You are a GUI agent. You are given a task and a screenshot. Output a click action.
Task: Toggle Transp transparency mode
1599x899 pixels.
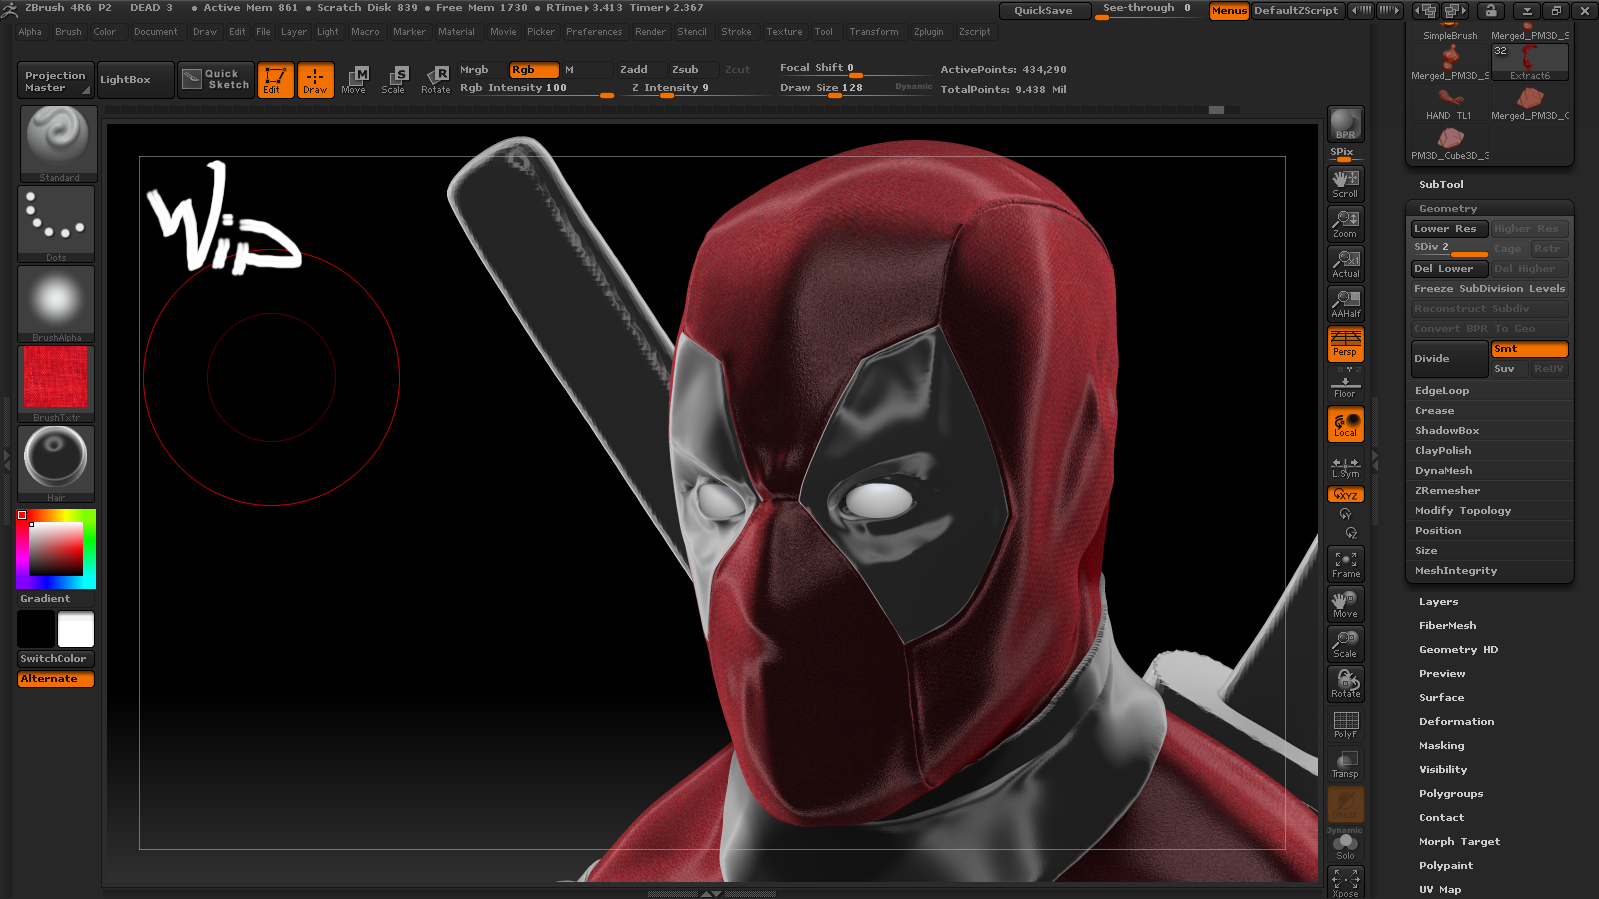(1346, 764)
